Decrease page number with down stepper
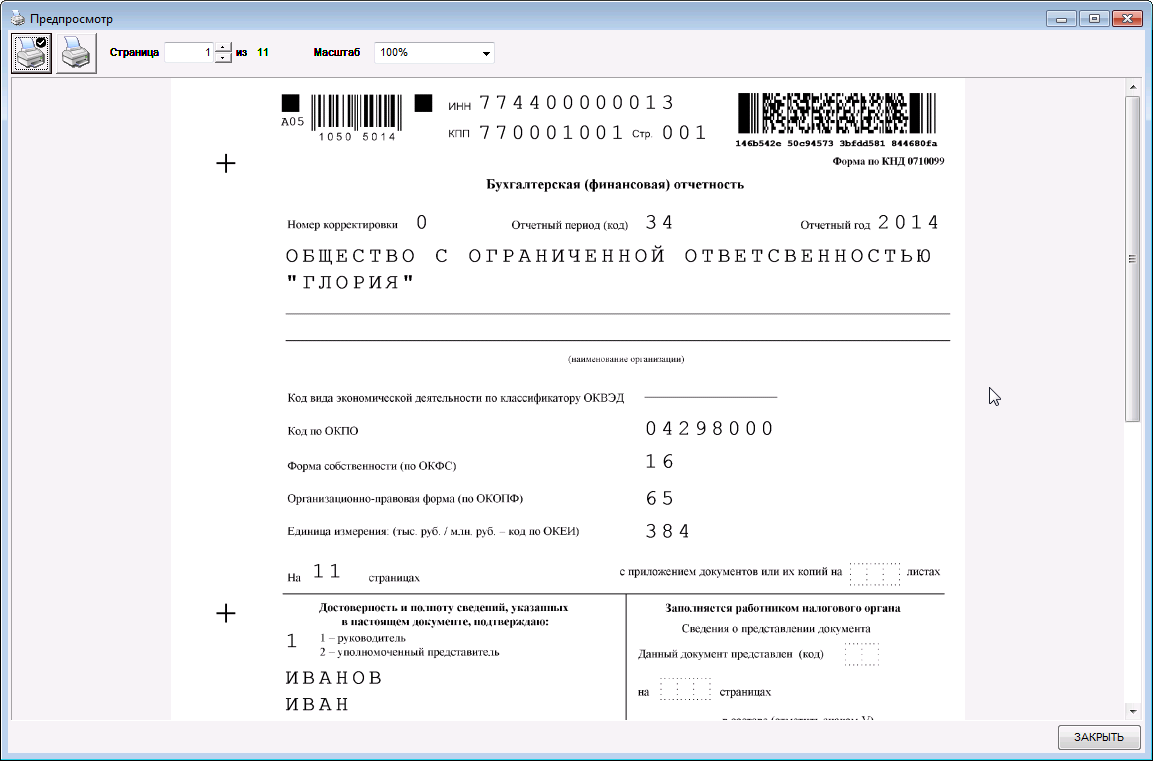This screenshot has height=761, width=1153. point(224,57)
